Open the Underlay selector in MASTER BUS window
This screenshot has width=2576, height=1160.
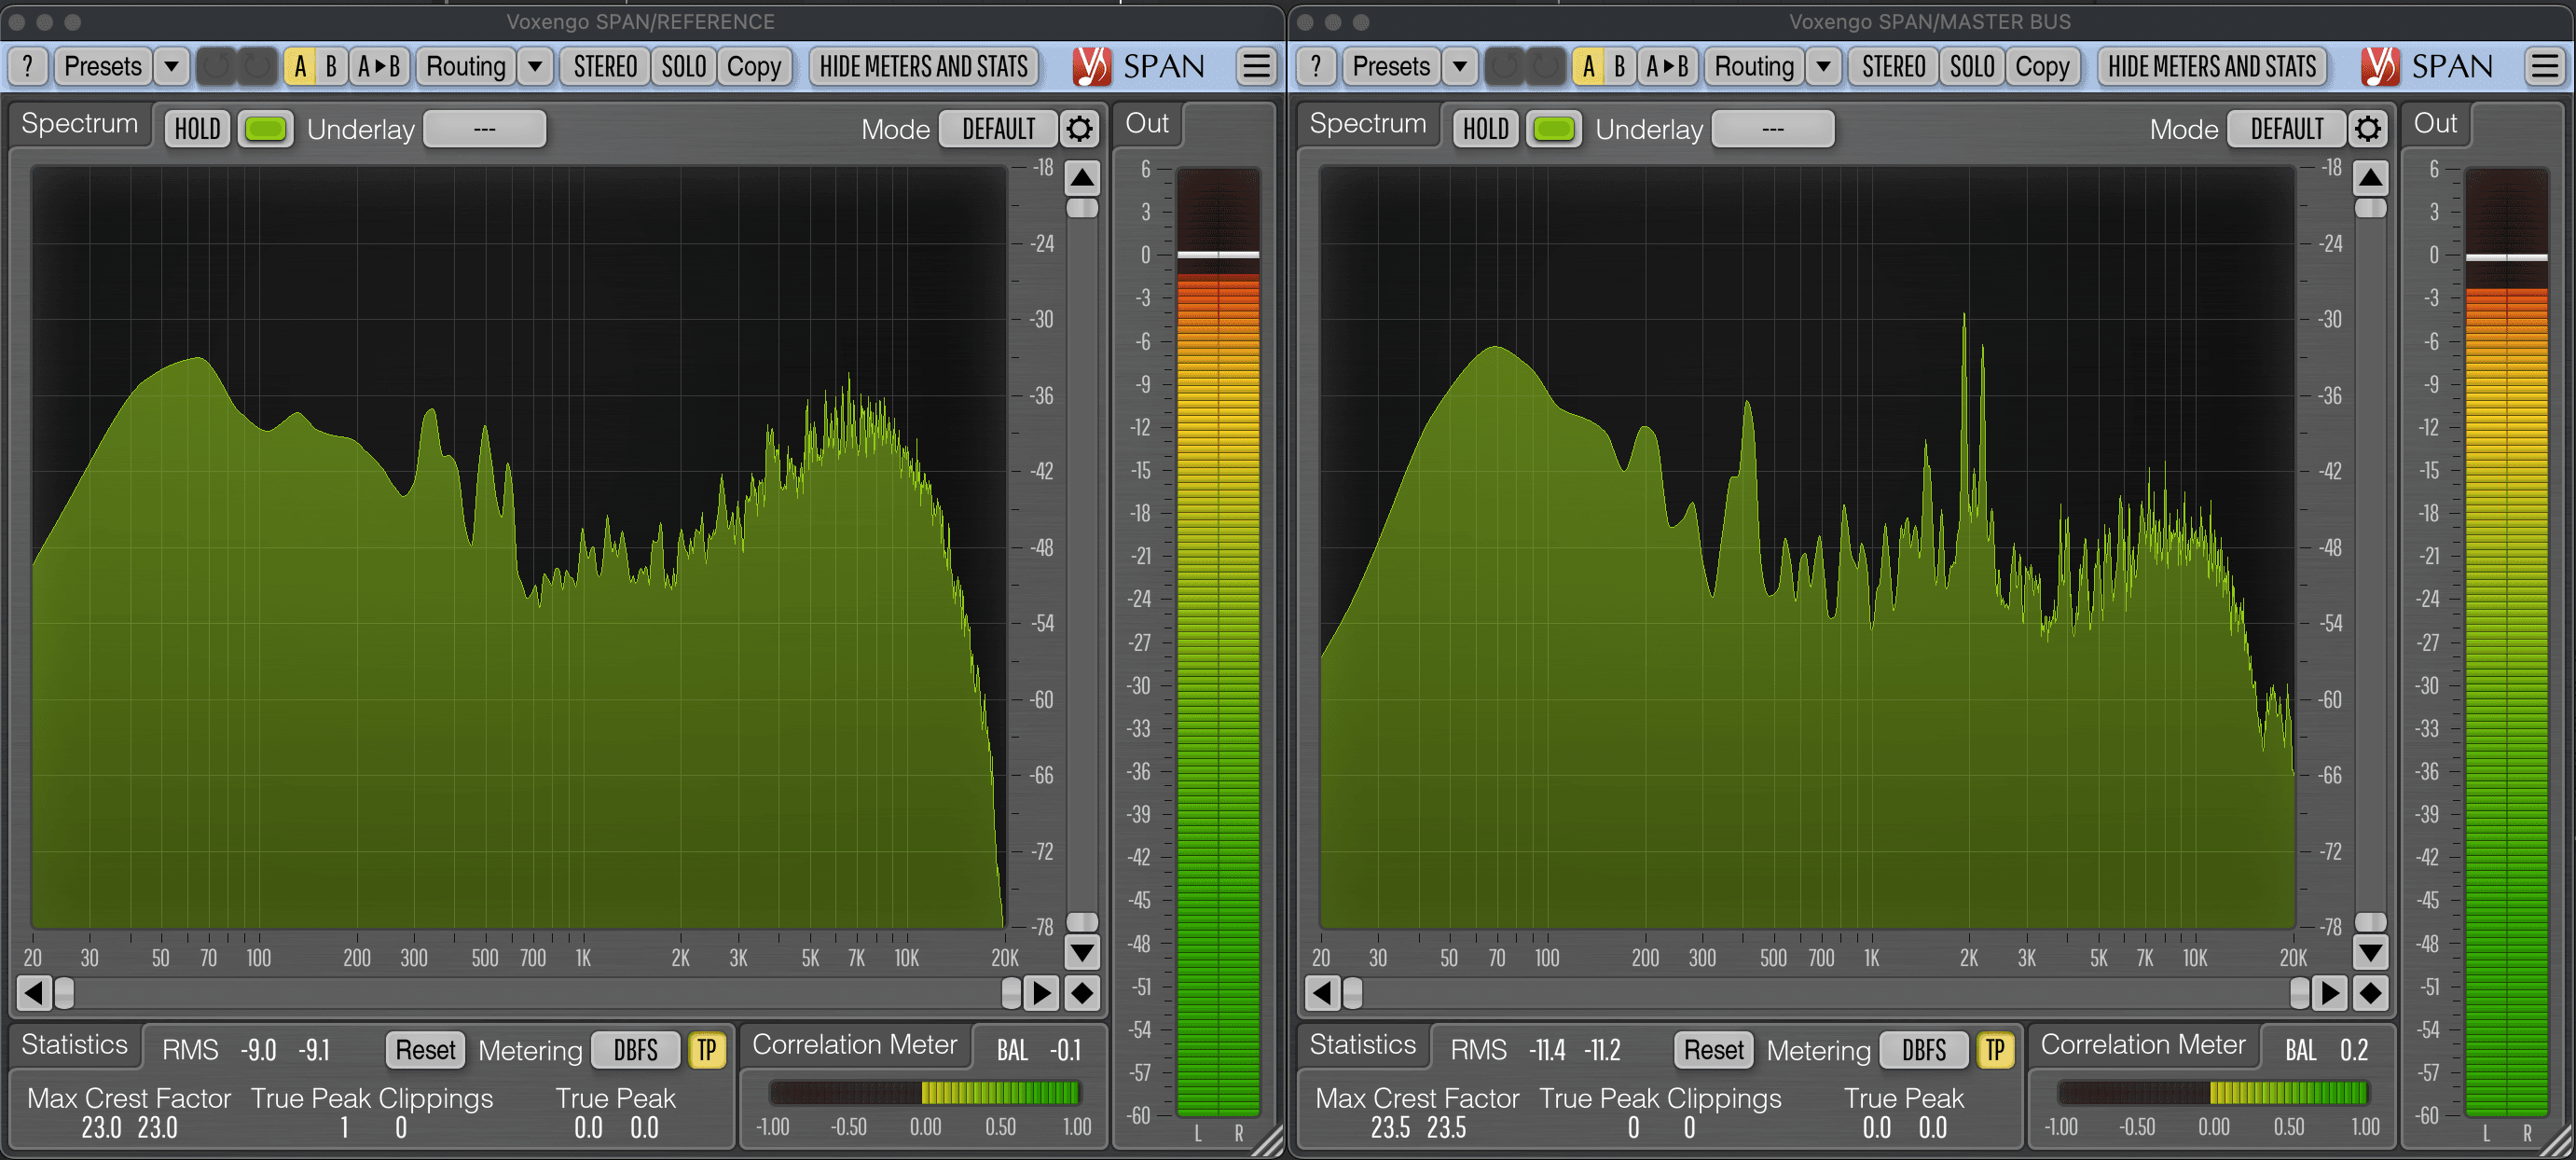click(1773, 129)
